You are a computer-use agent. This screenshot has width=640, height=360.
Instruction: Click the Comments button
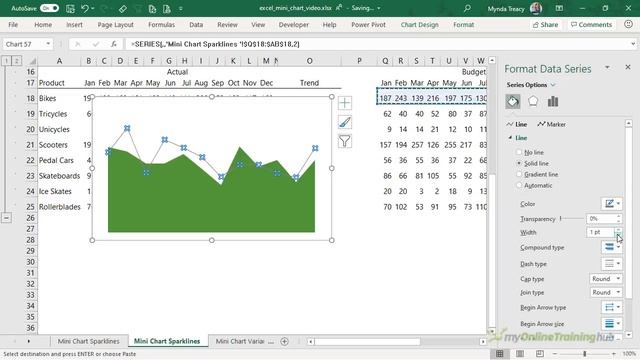pyautogui.click(x=591, y=24)
